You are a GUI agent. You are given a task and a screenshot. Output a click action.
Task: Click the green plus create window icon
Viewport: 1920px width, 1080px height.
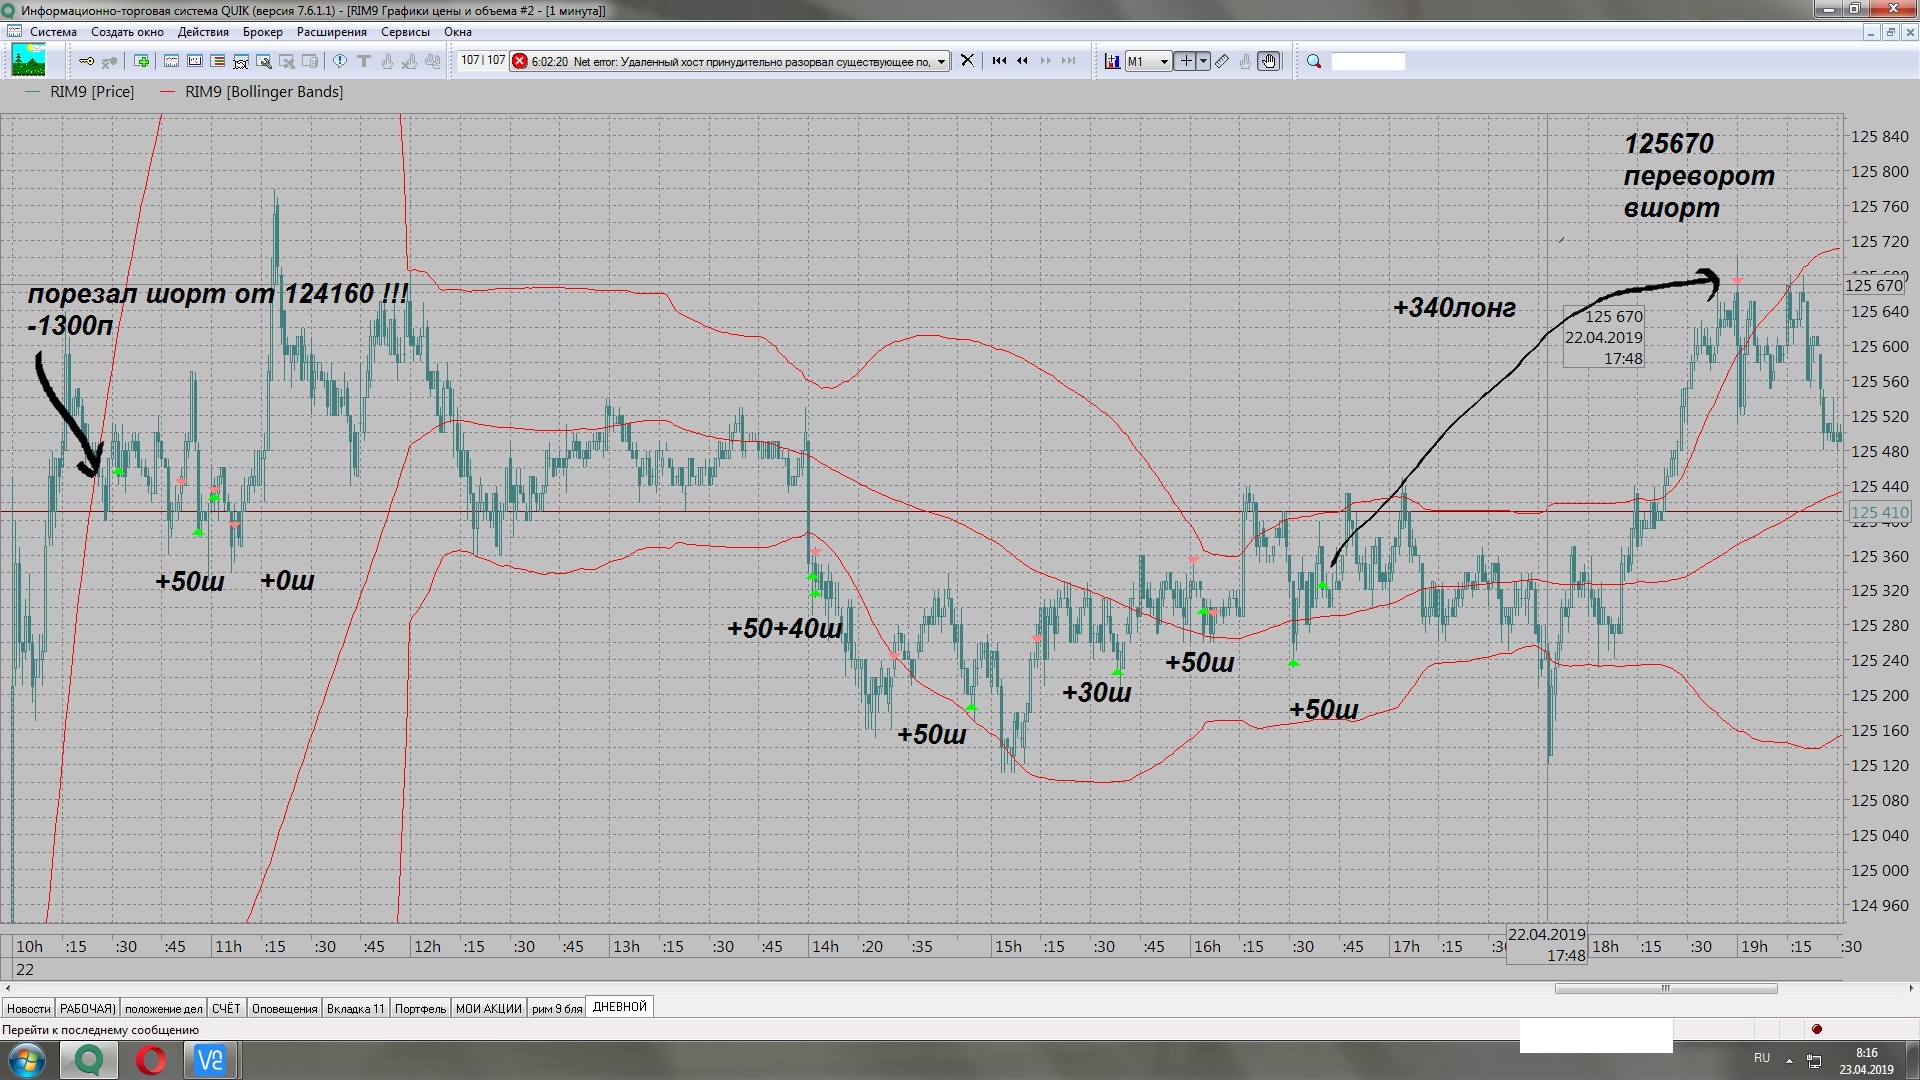coord(142,61)
